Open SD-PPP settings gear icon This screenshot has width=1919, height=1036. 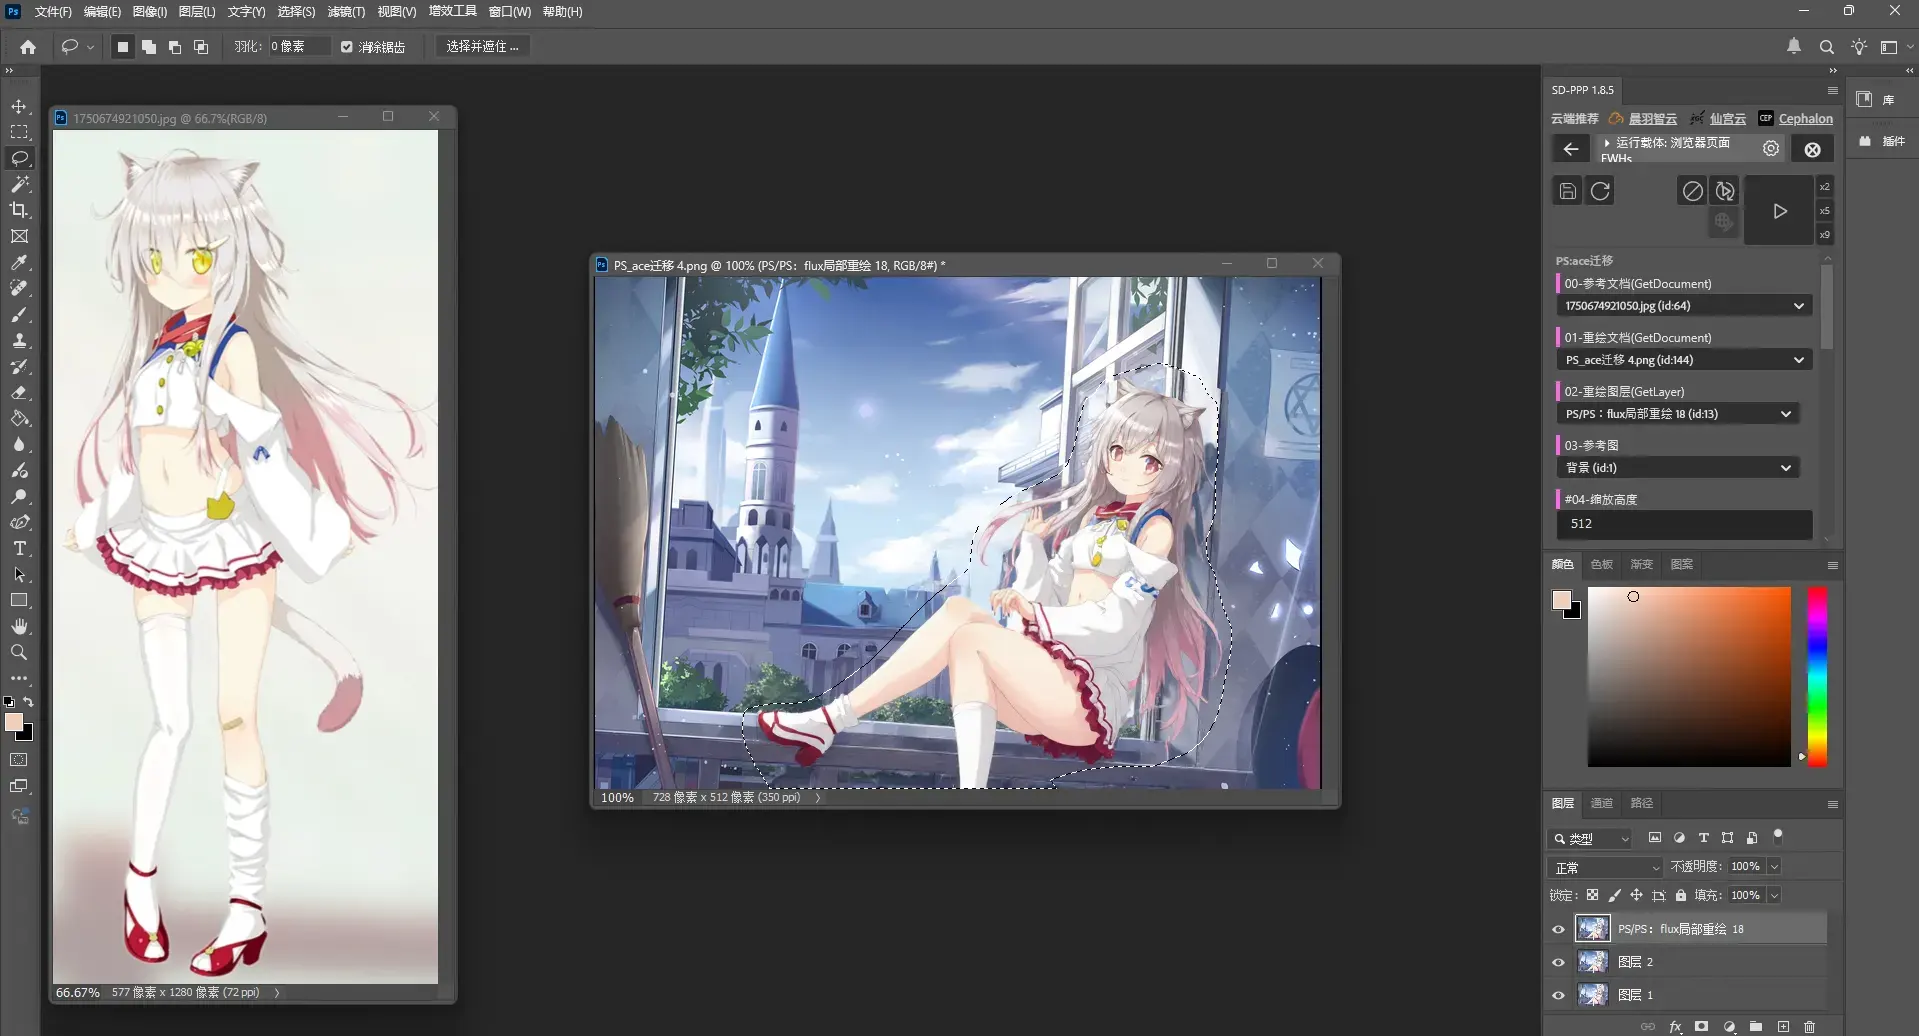pos(1771,149)
